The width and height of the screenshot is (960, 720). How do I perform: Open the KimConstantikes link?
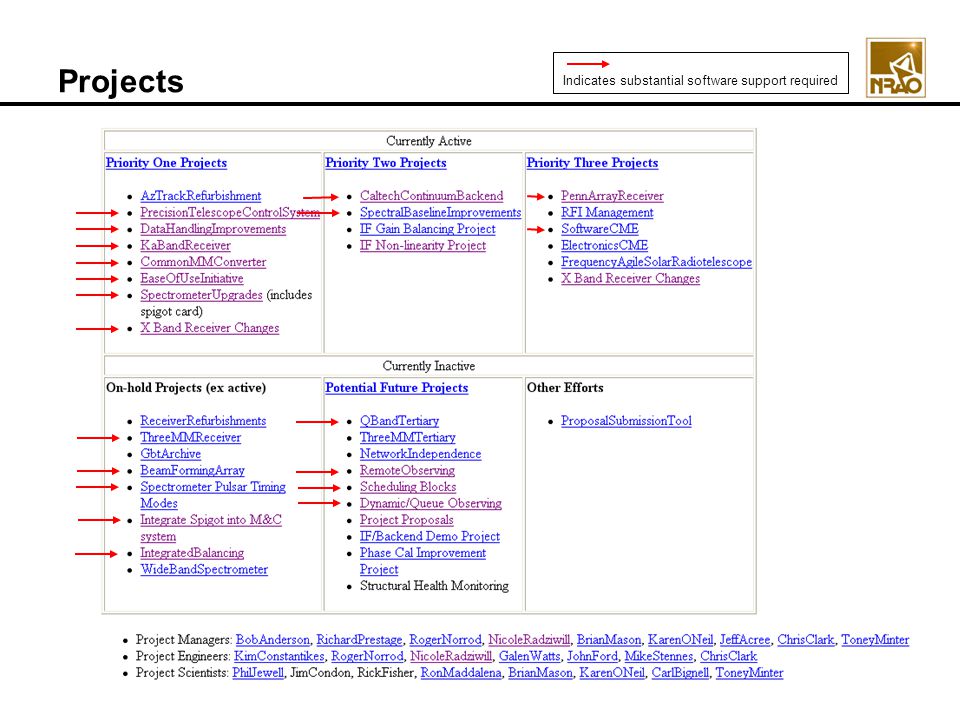coord(279,657)
